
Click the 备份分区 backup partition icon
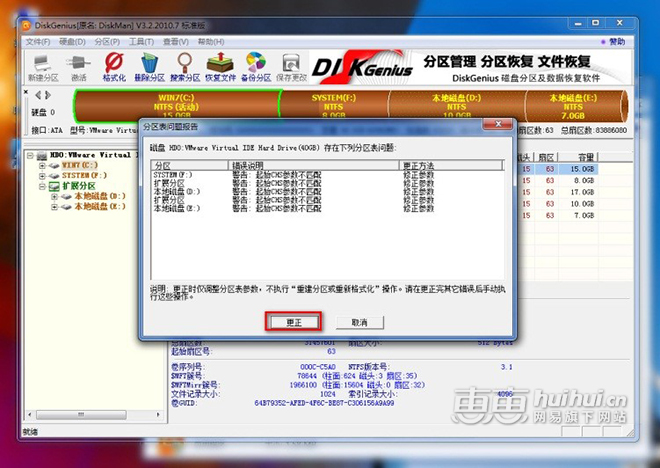[256, 67]
